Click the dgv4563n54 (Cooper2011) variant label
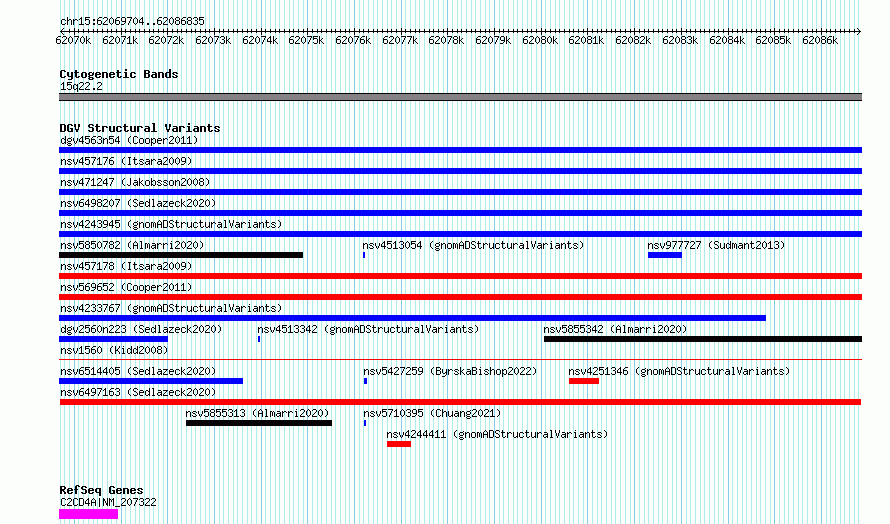Image resolution: width=890 pixels, height=524 pixels. (x=129, y=140)
